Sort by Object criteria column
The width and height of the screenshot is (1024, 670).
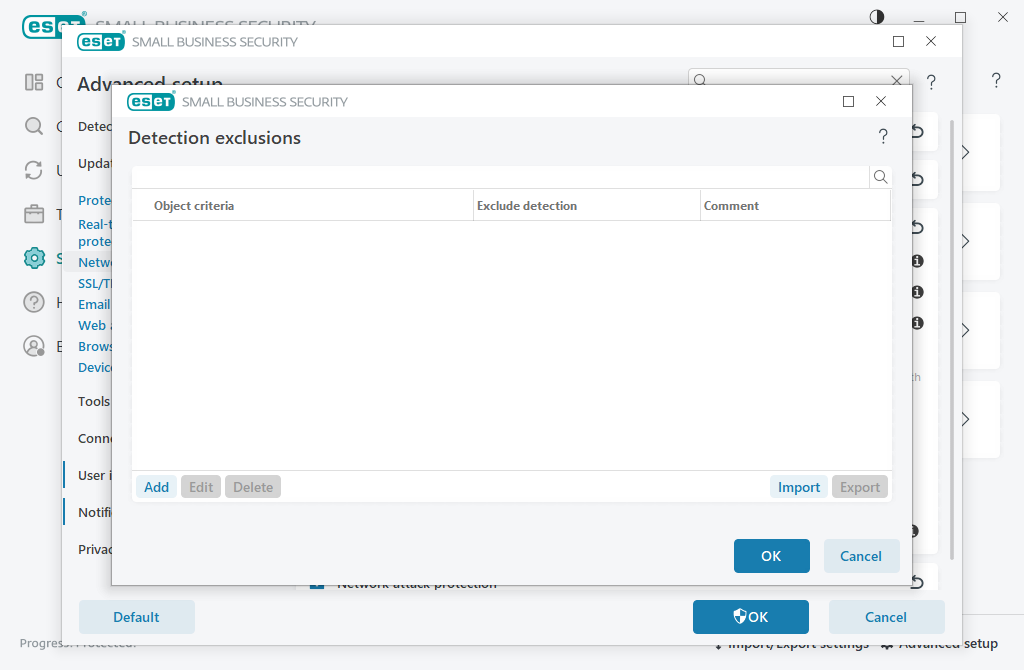tap(302, 206)
